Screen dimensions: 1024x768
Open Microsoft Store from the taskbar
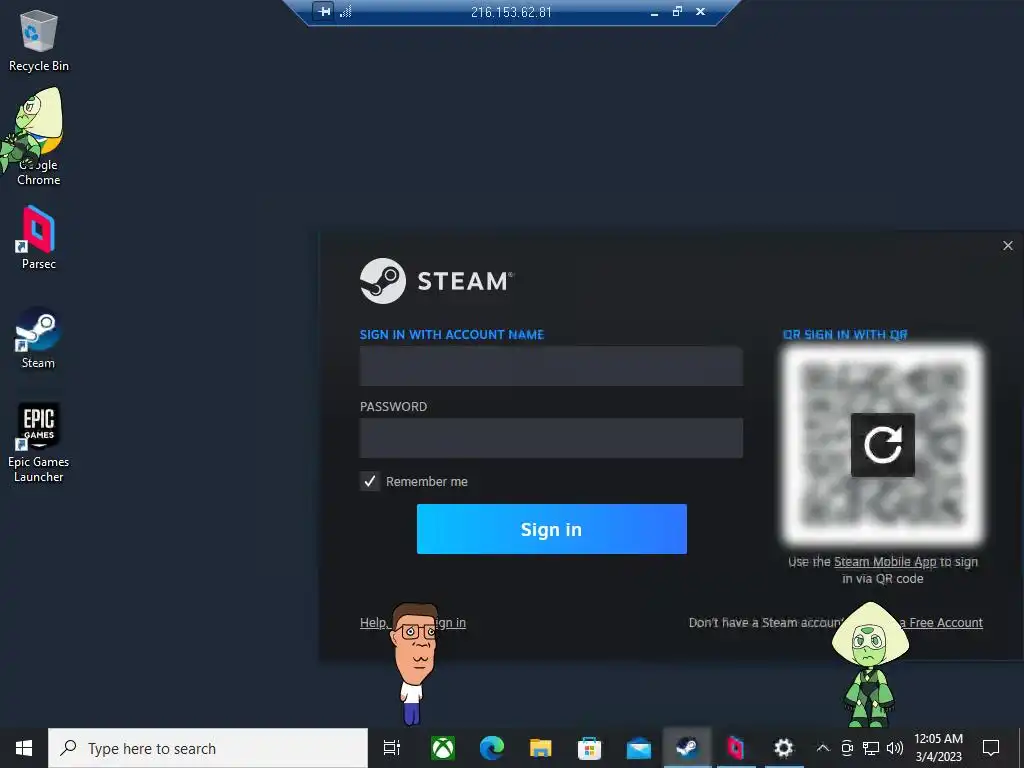point(589,748)
